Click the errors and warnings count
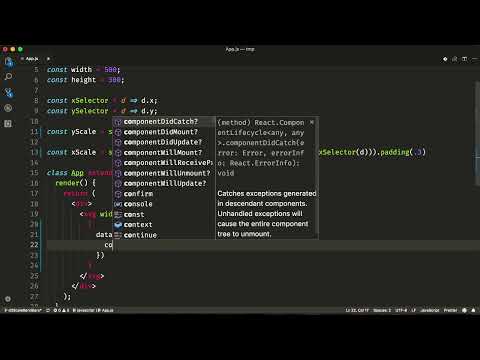 point(61,310)
